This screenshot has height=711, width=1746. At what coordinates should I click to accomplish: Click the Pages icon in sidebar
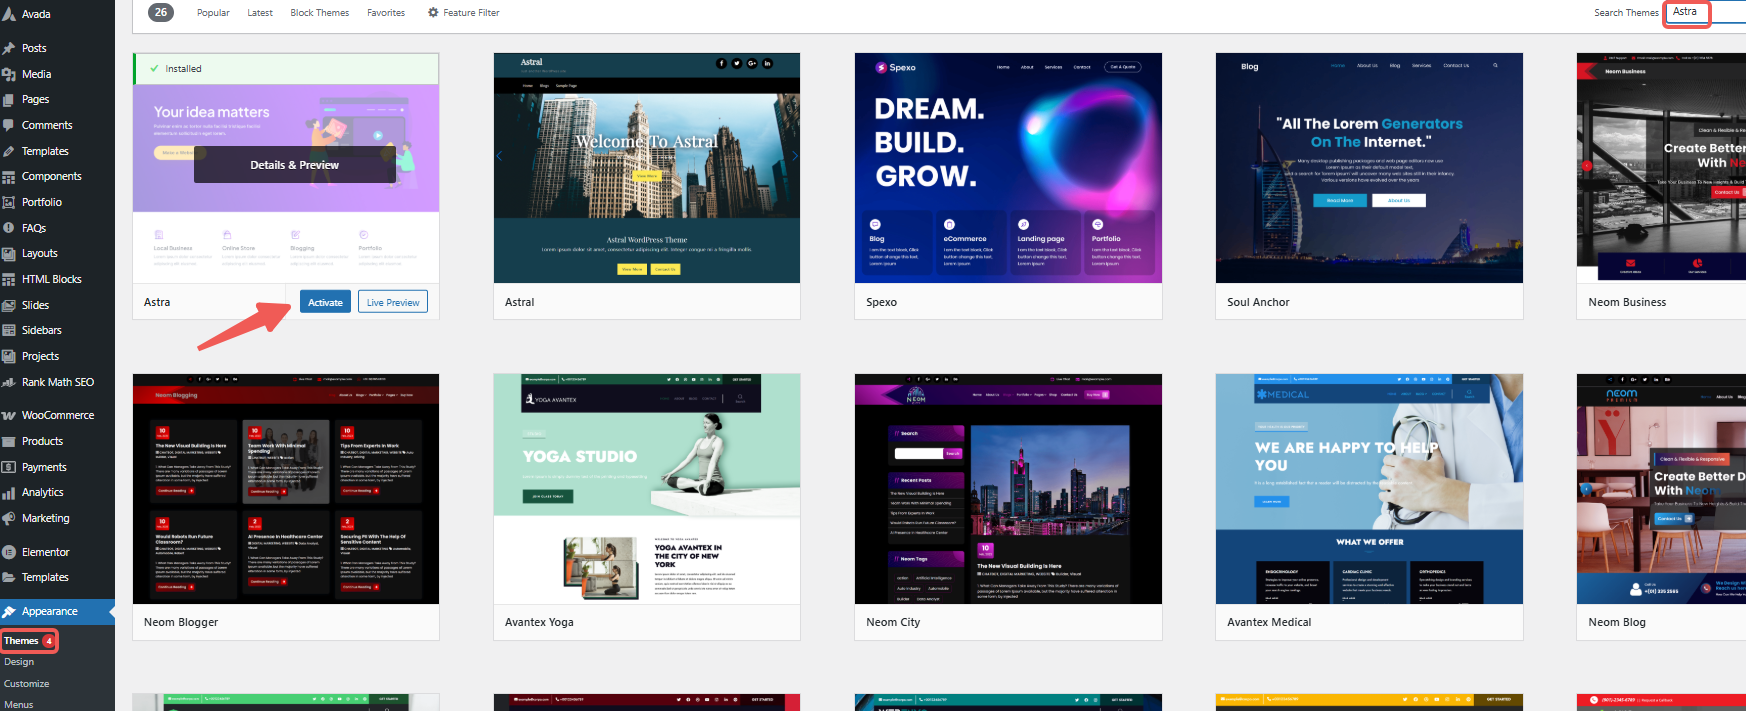coord(8,100)
